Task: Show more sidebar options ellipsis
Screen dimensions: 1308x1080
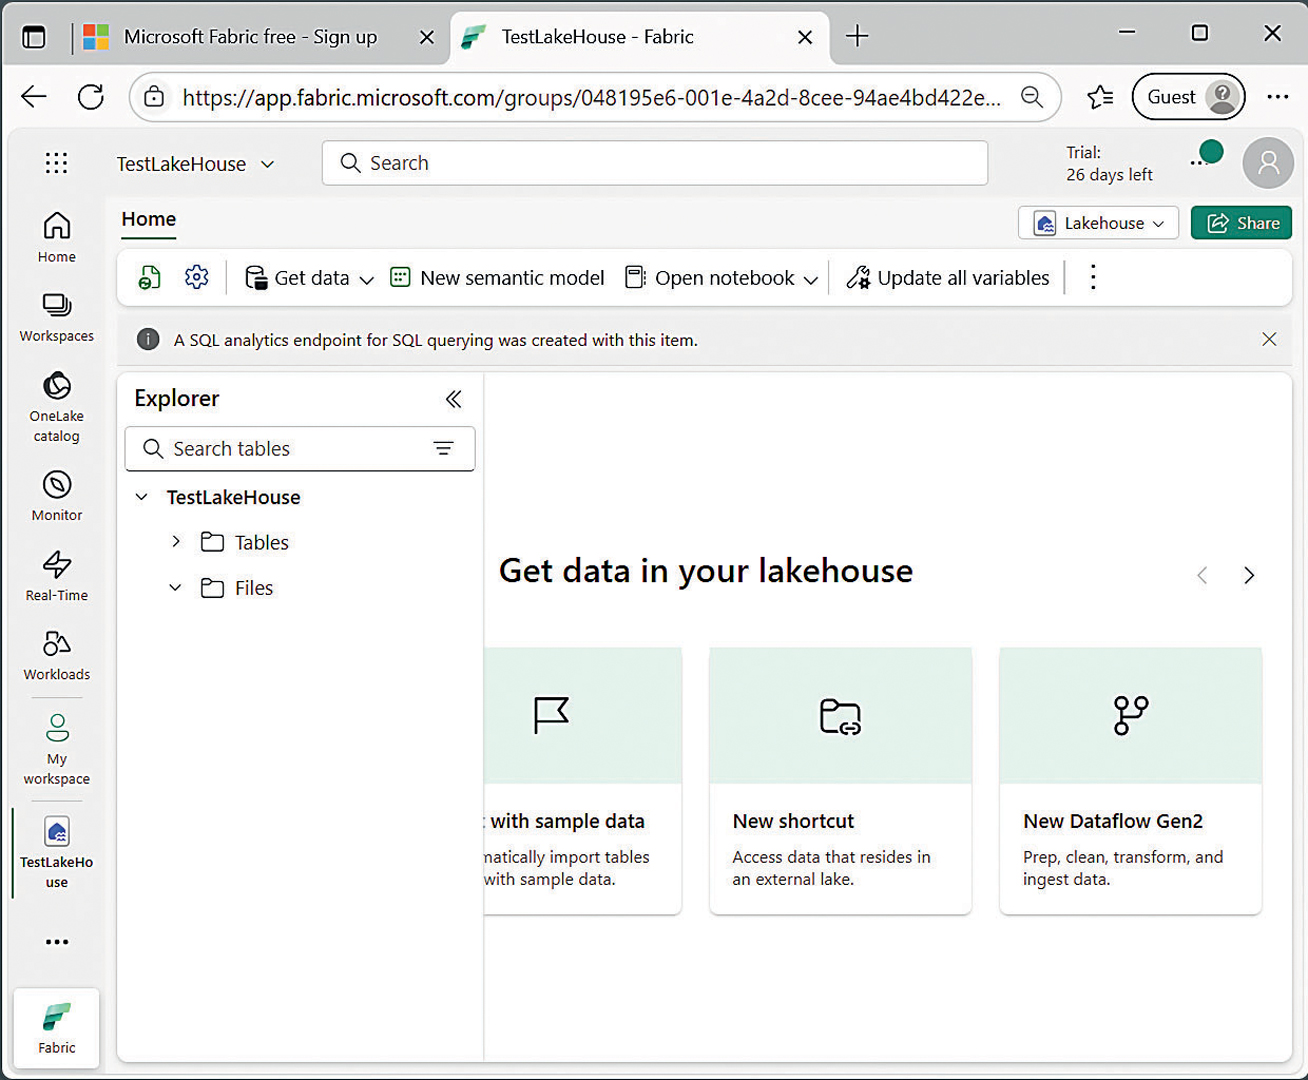Action: click(x=57, y=942)
